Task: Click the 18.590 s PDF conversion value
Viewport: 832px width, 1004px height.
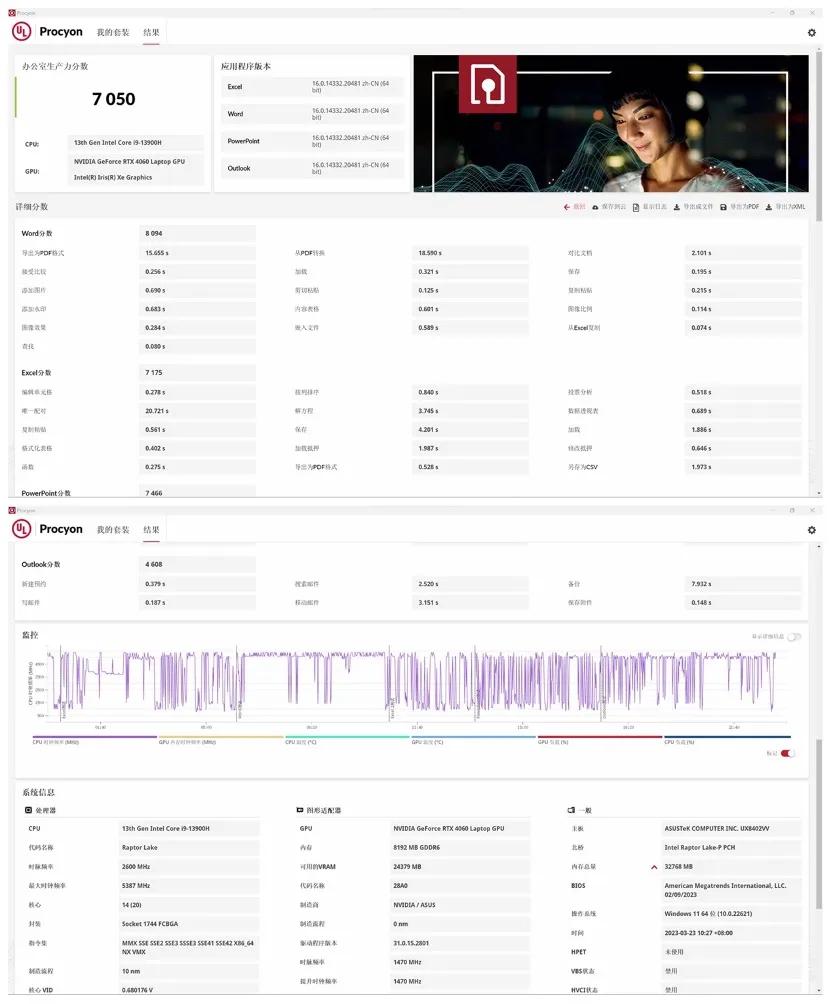Action: pyautogui.click(x=430, y=253)
